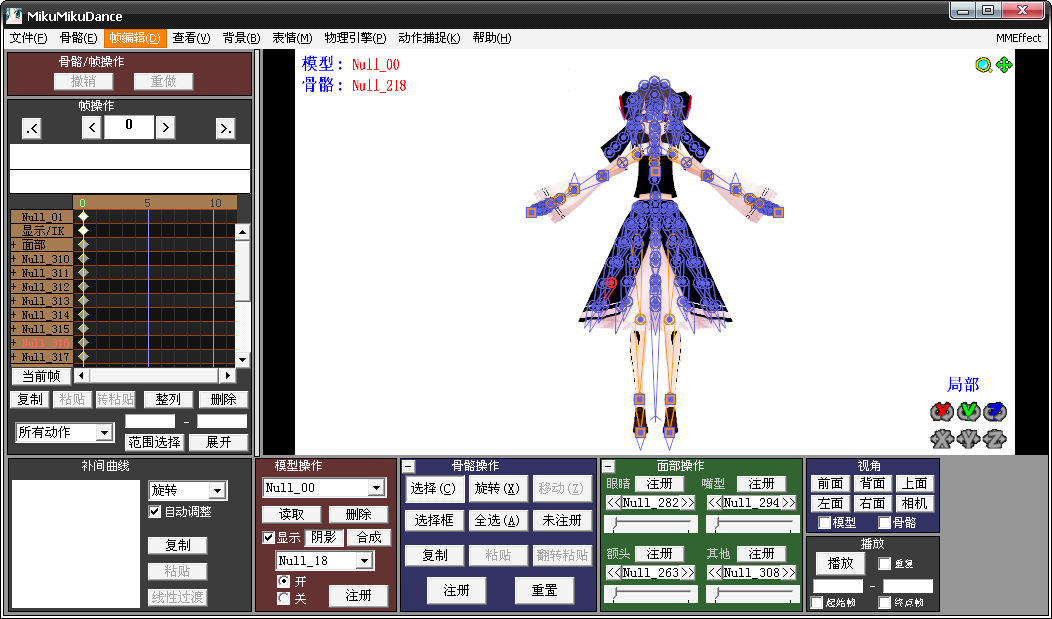This screenshot has width=1052, height=619.
Task: Open the 物理引擎(P) menu
Action: [356, 38]
